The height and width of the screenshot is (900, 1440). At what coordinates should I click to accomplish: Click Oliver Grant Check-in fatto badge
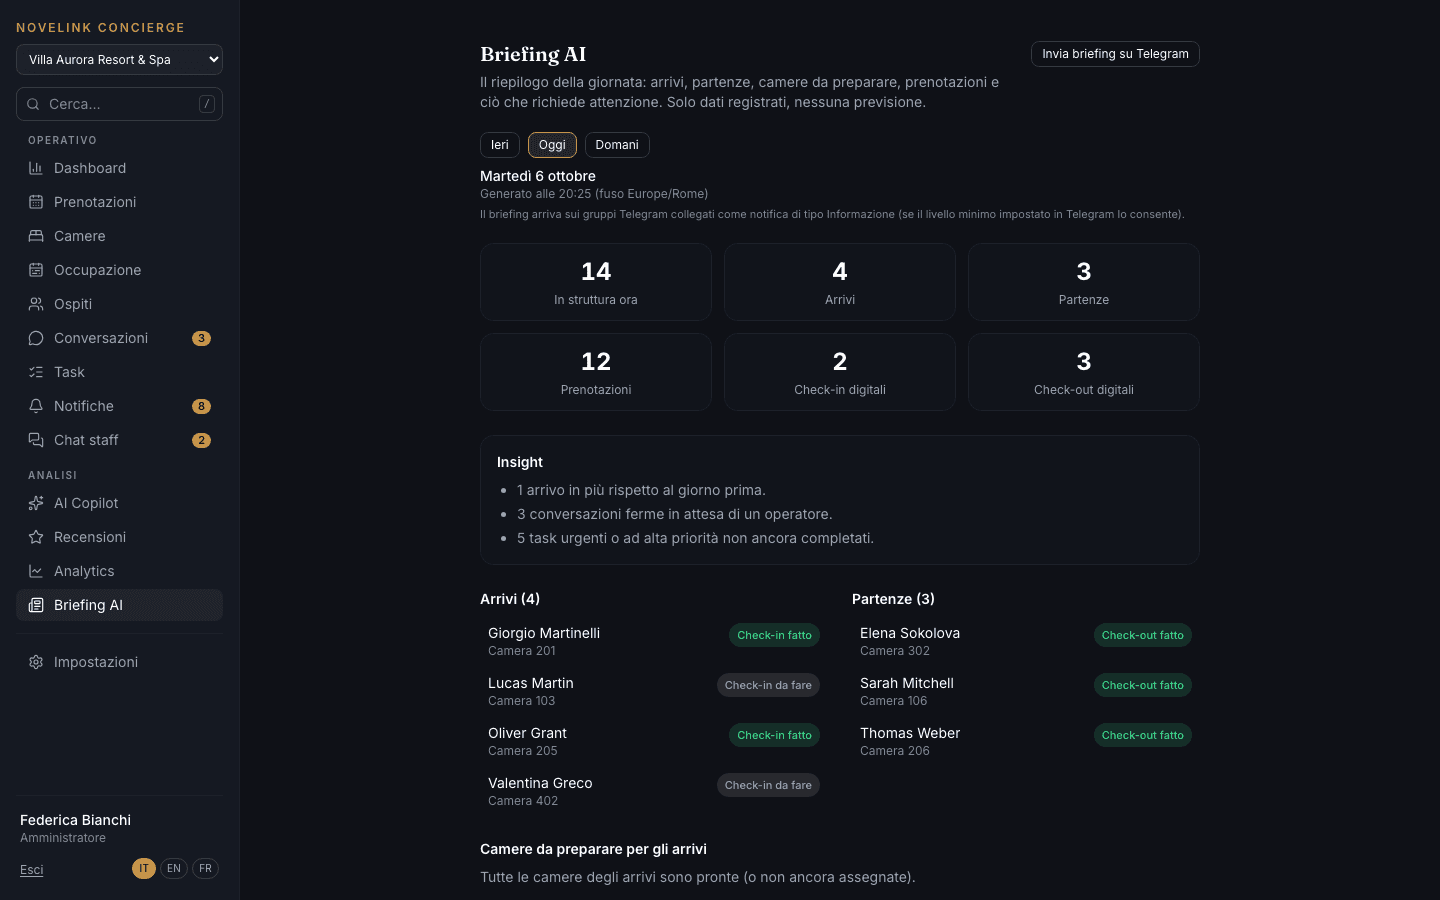click(774, 735)
